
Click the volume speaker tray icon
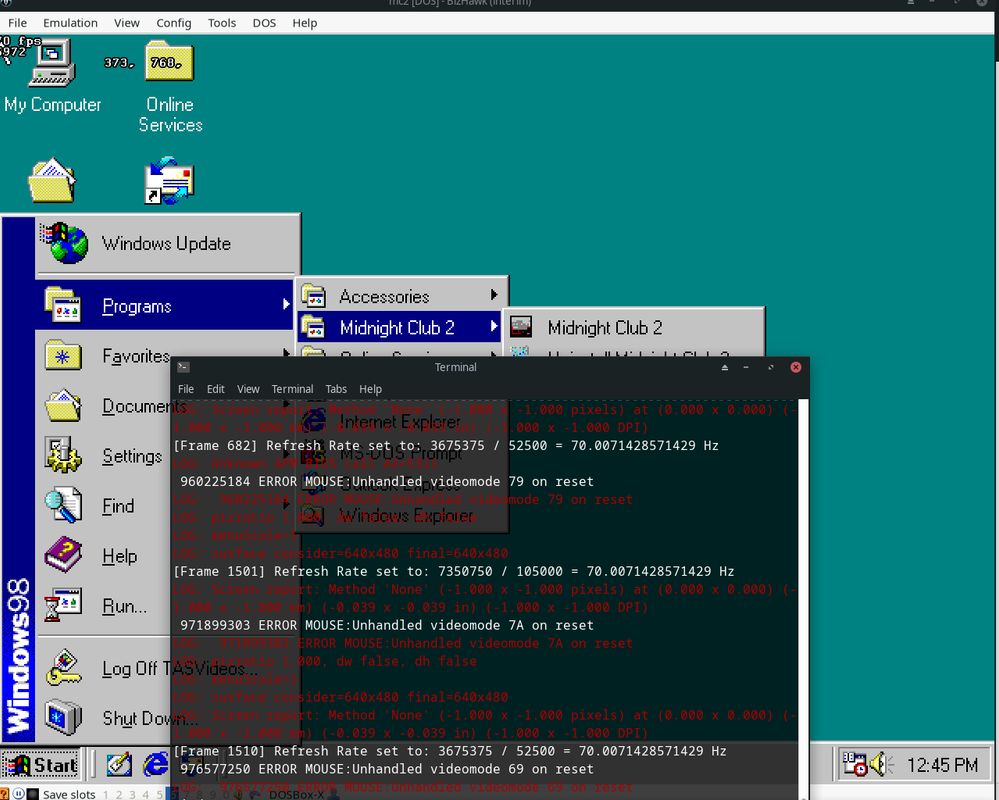coord(882,764)
